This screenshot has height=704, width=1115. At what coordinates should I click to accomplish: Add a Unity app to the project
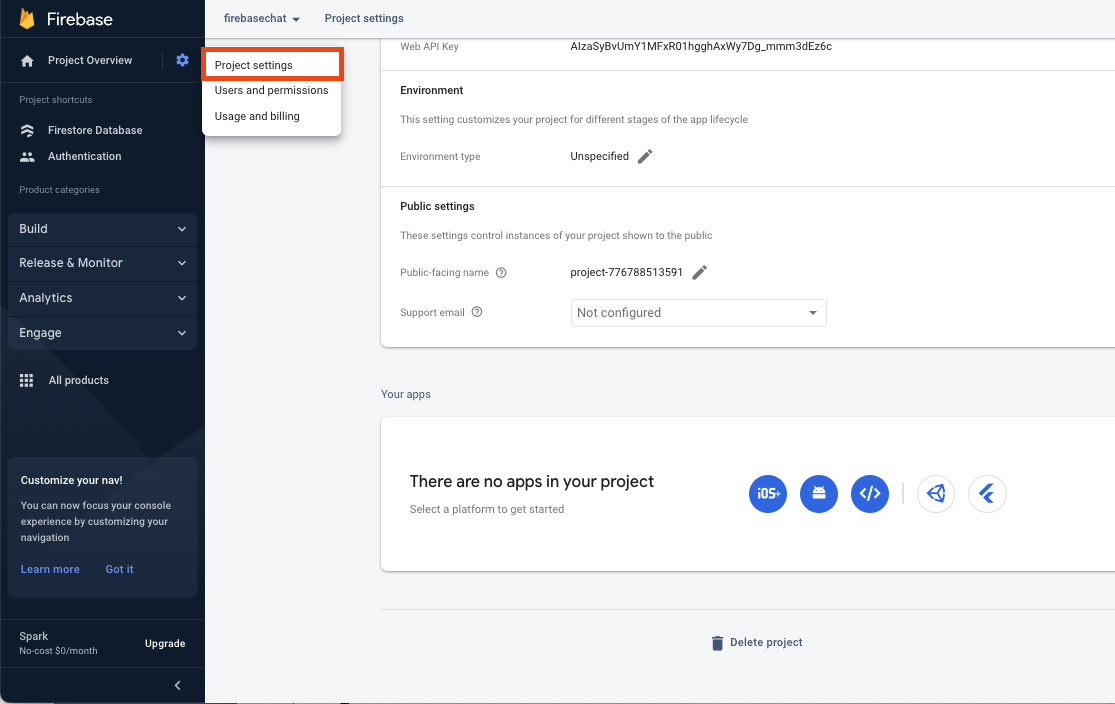[936, 493]
